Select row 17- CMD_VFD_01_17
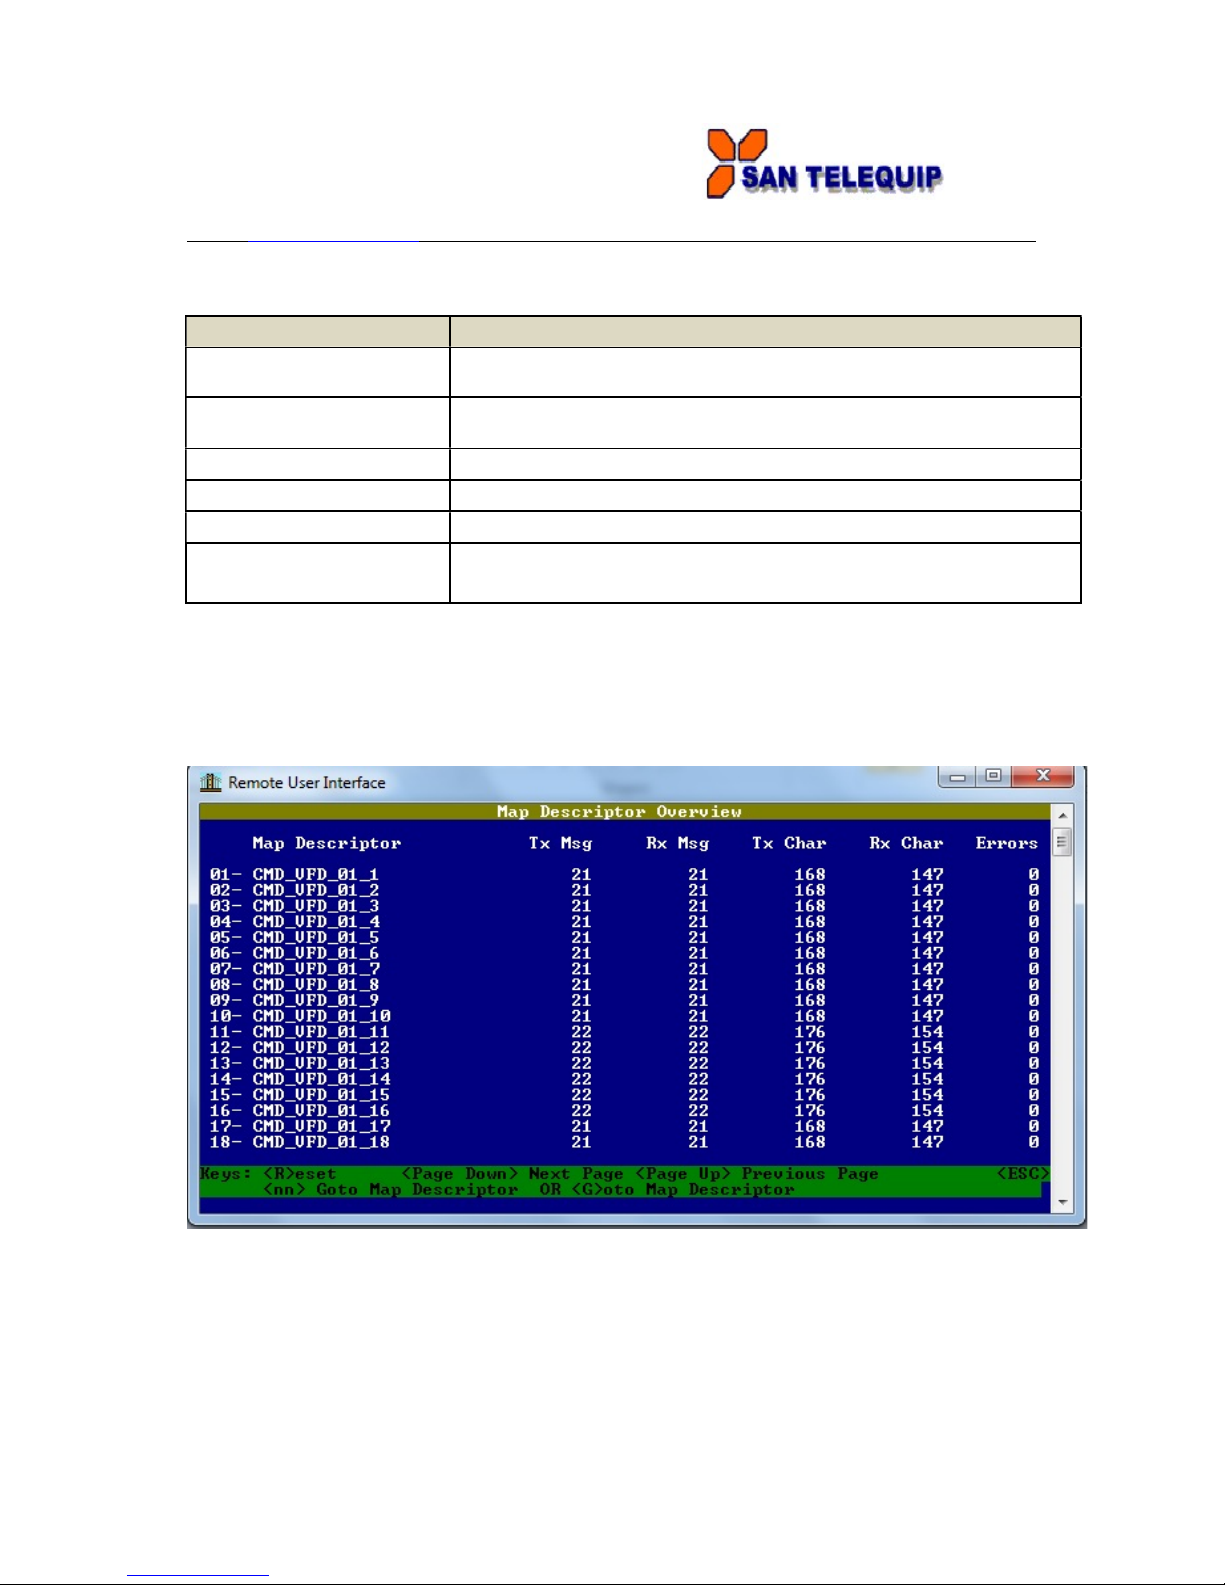Viewport: 1225px width, 1585px height. (624, 1126)
